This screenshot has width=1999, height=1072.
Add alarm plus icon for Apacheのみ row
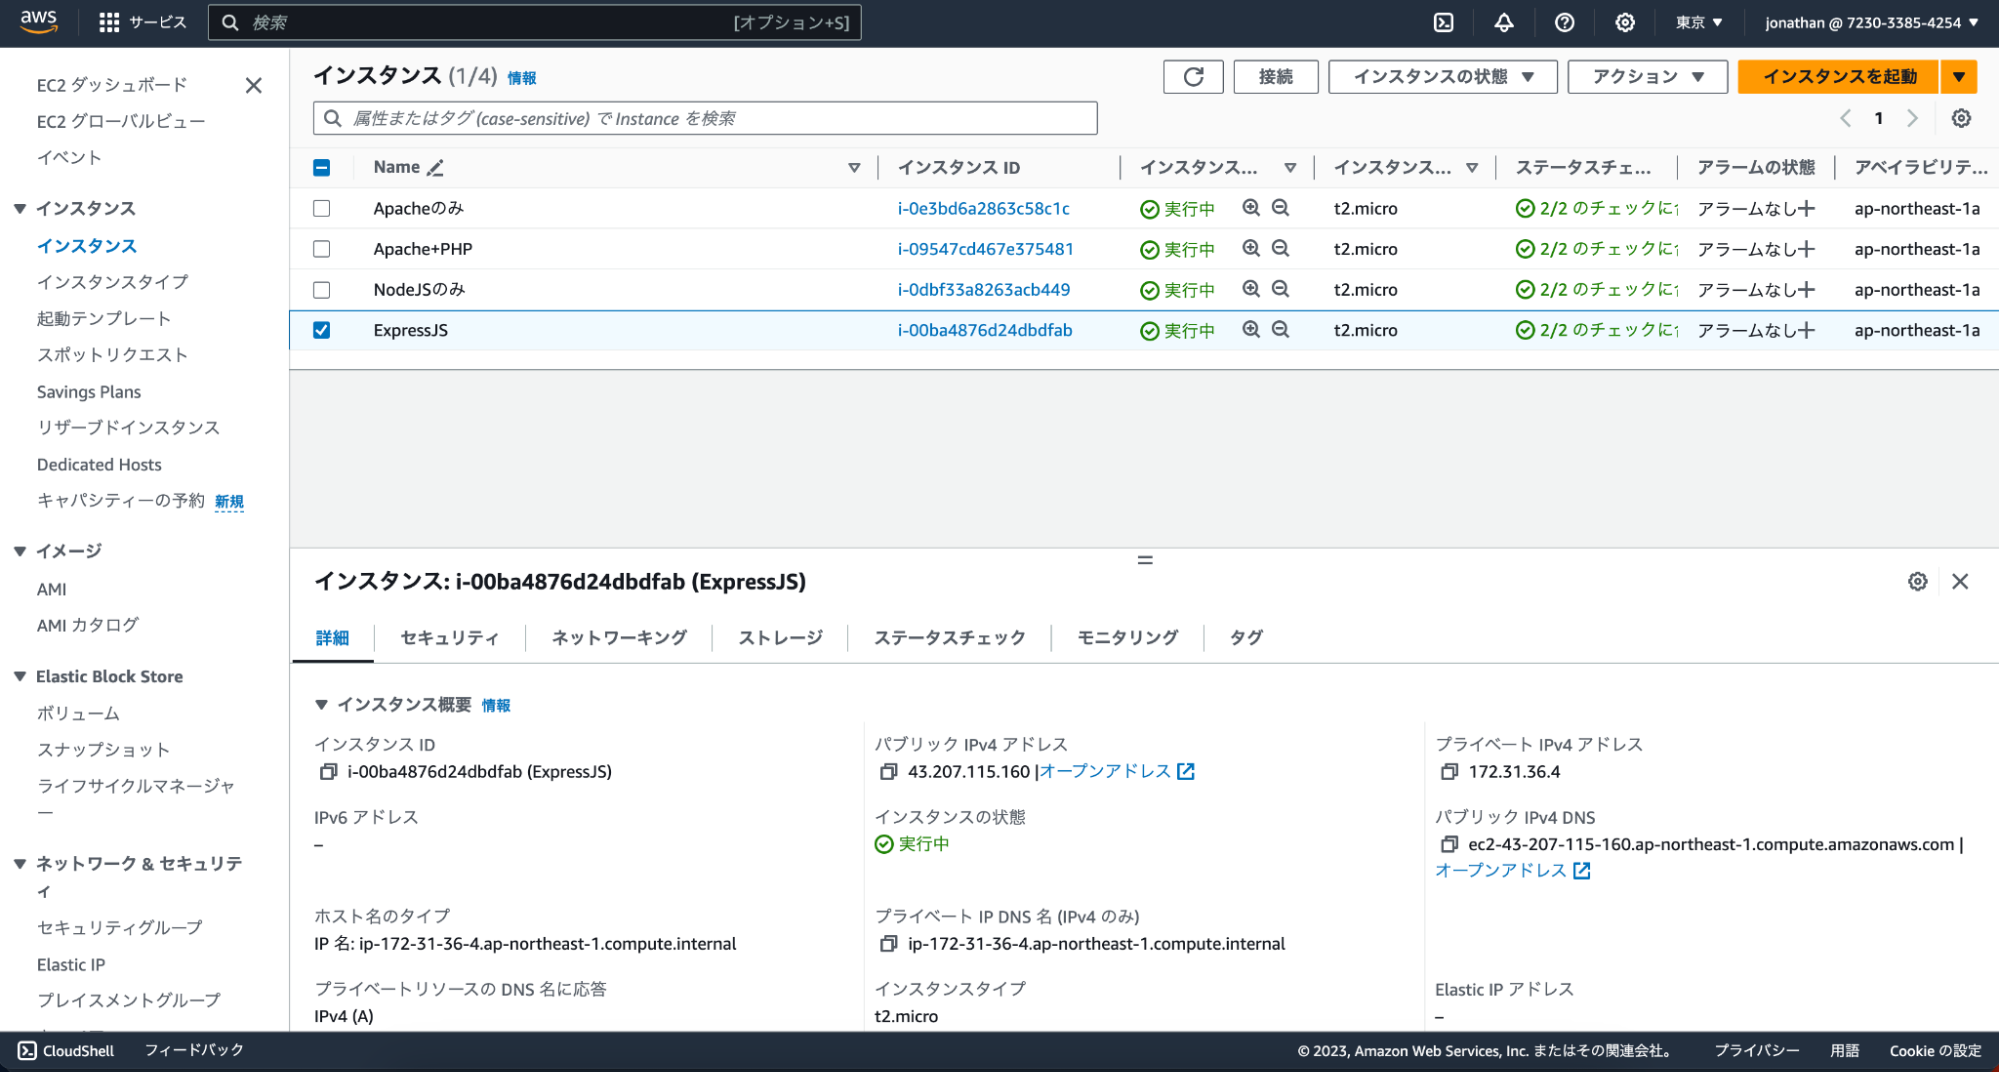1805,208
